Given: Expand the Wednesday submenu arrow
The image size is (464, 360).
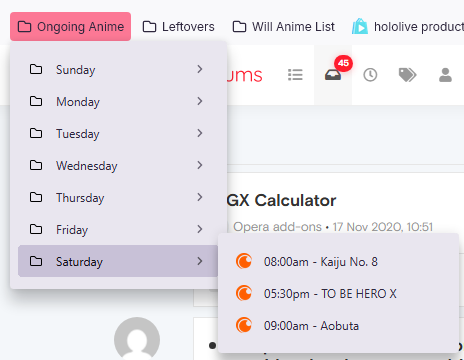Looking at the screenshot, I should [200, 165].
